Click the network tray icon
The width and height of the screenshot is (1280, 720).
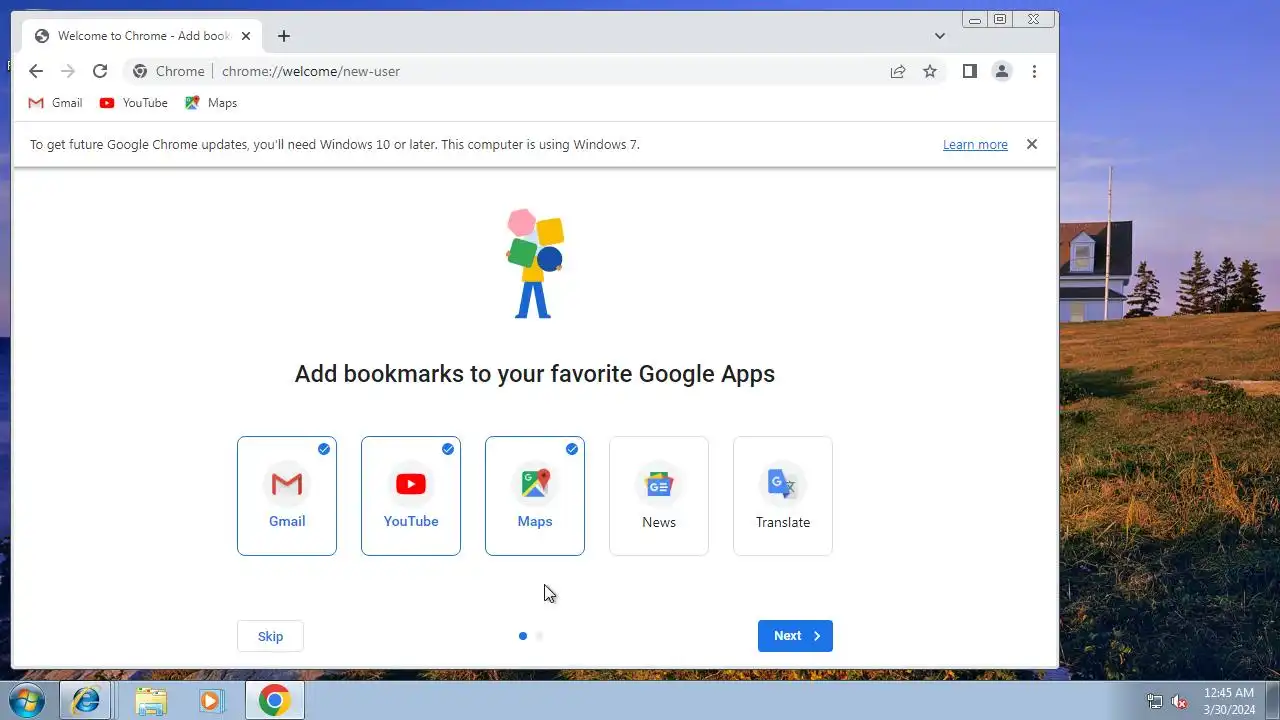pos(1155,701)
